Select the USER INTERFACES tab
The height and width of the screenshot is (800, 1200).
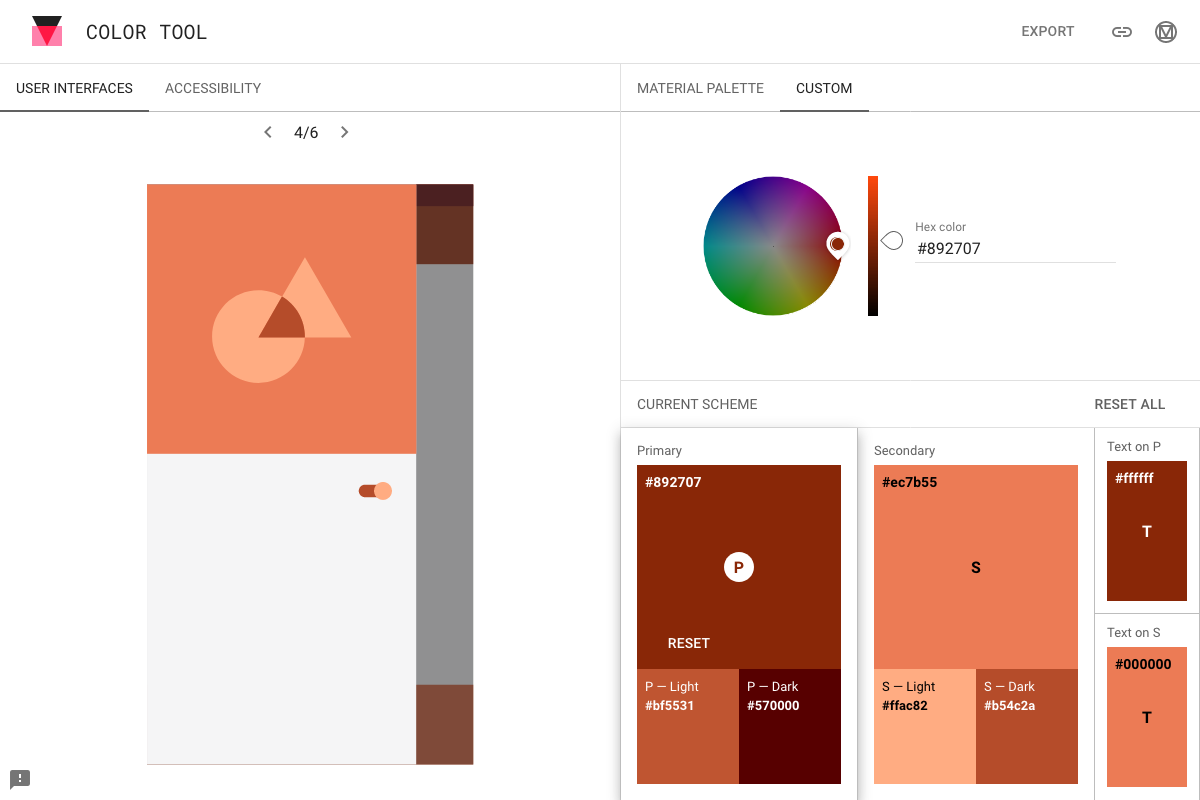click(74, 88)
